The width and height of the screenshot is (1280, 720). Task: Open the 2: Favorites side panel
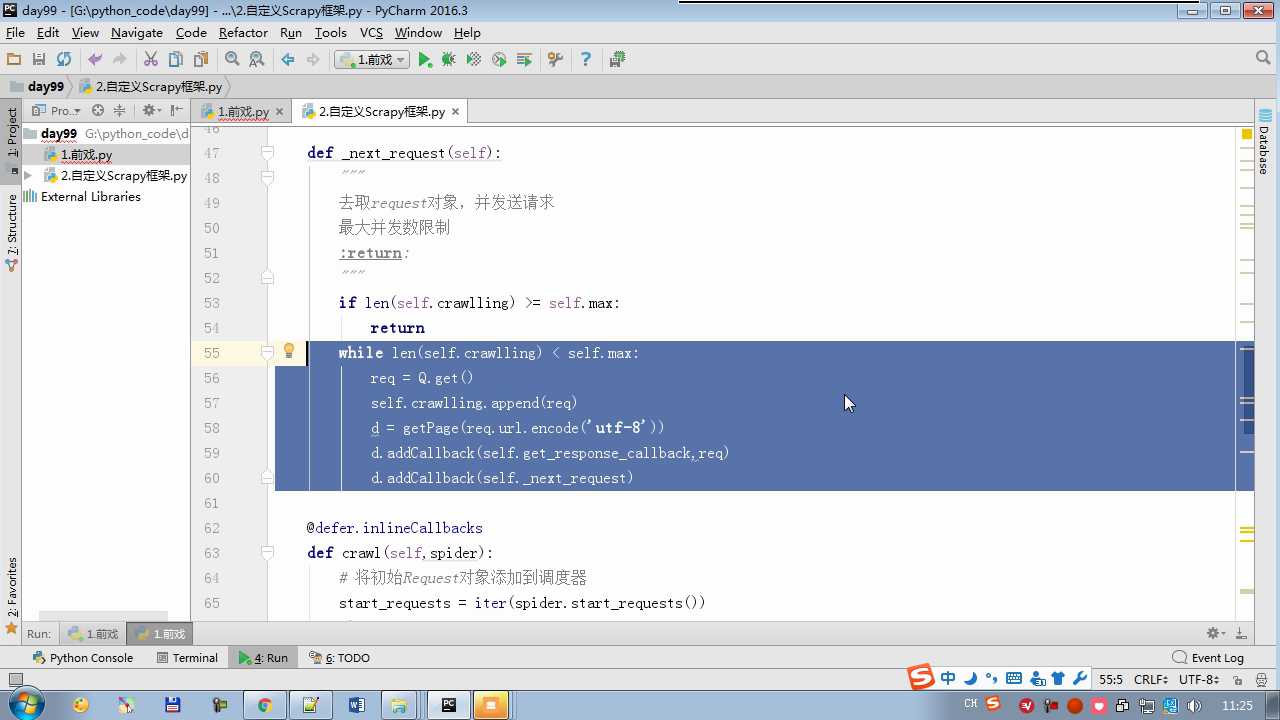tap(12, 595)
